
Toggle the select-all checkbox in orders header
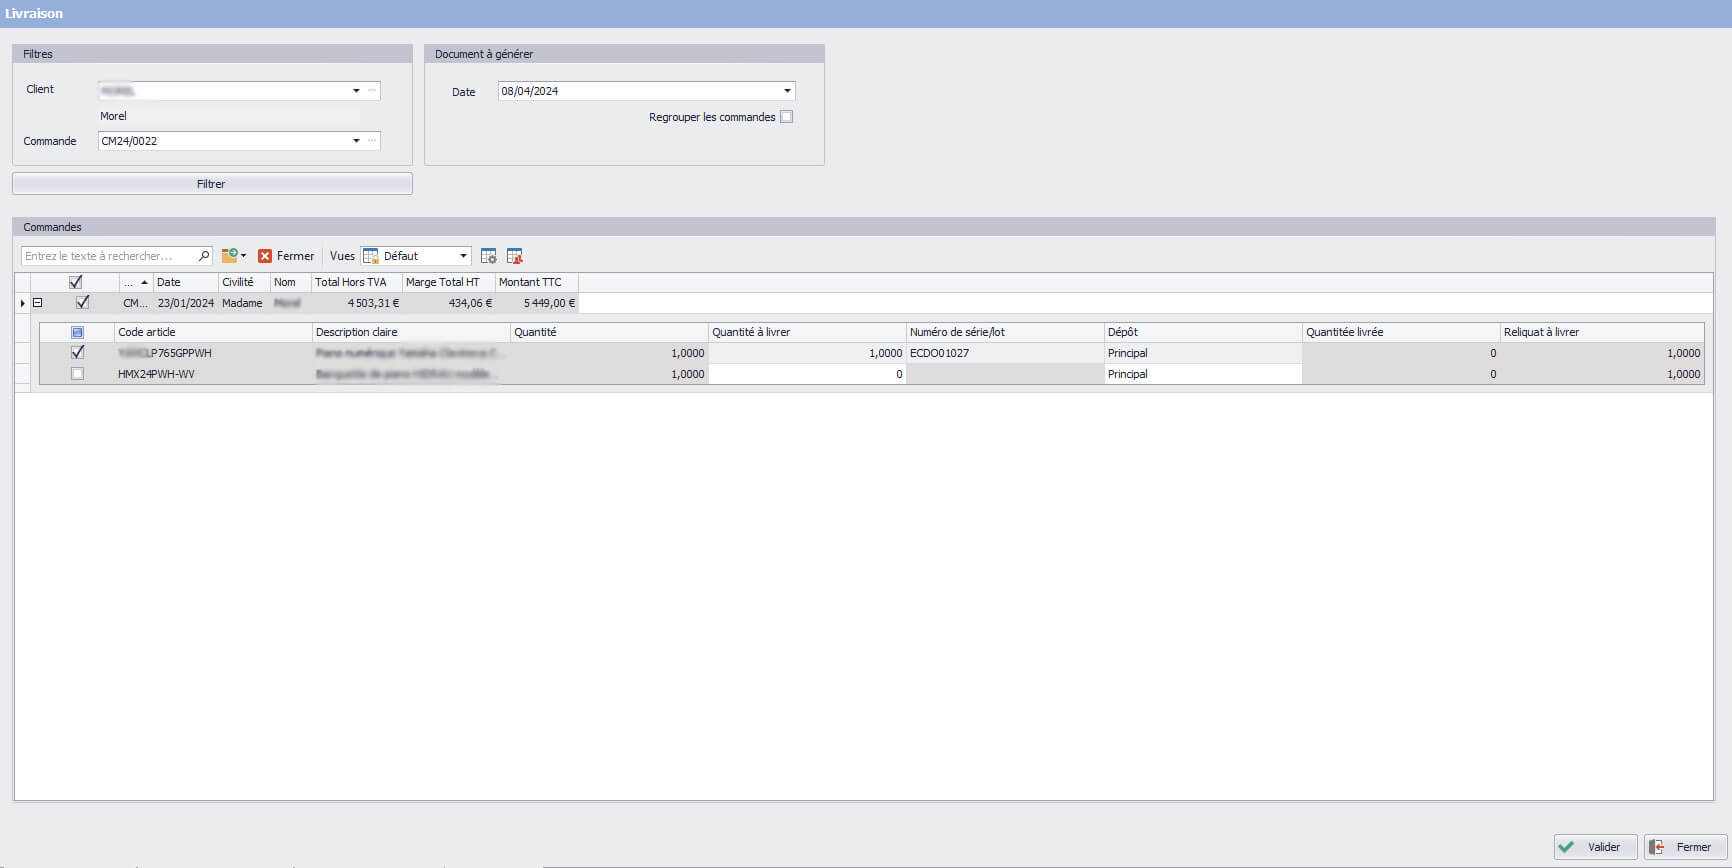coord(75,282)
